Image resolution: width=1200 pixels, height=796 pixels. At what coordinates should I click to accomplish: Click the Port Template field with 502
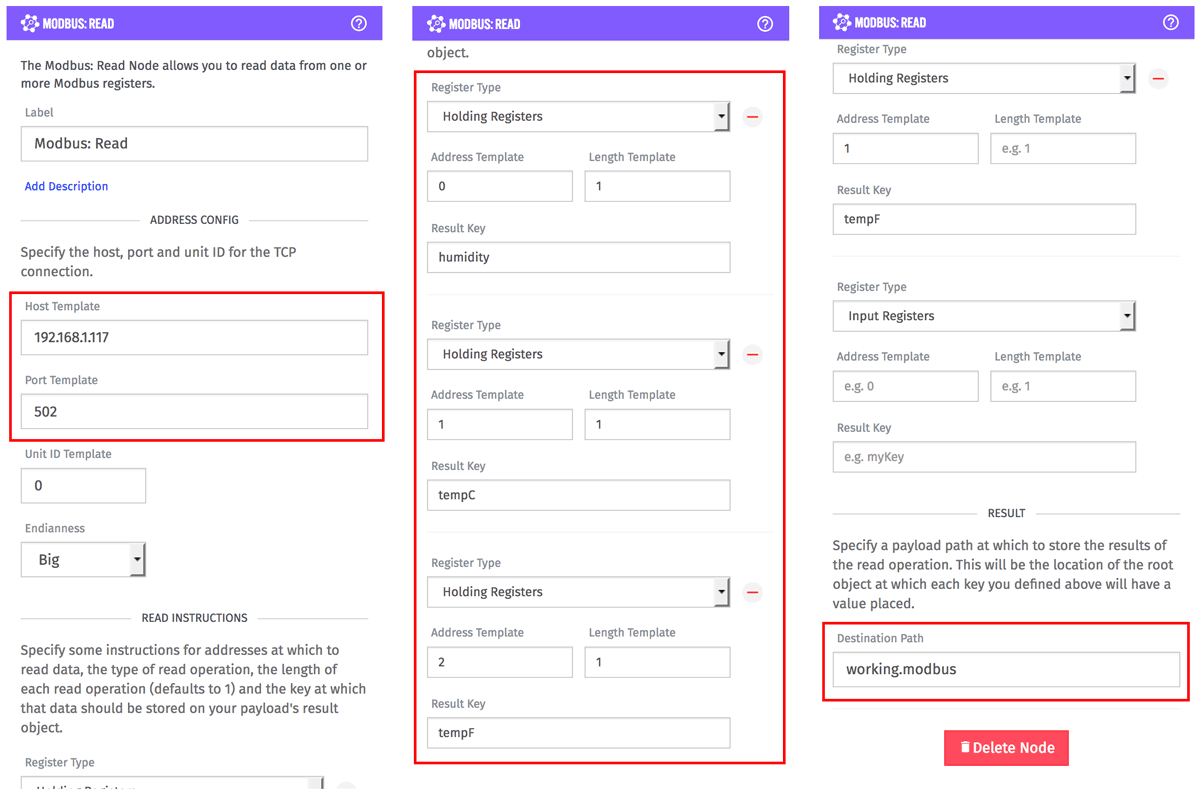(x=194, y=411)
